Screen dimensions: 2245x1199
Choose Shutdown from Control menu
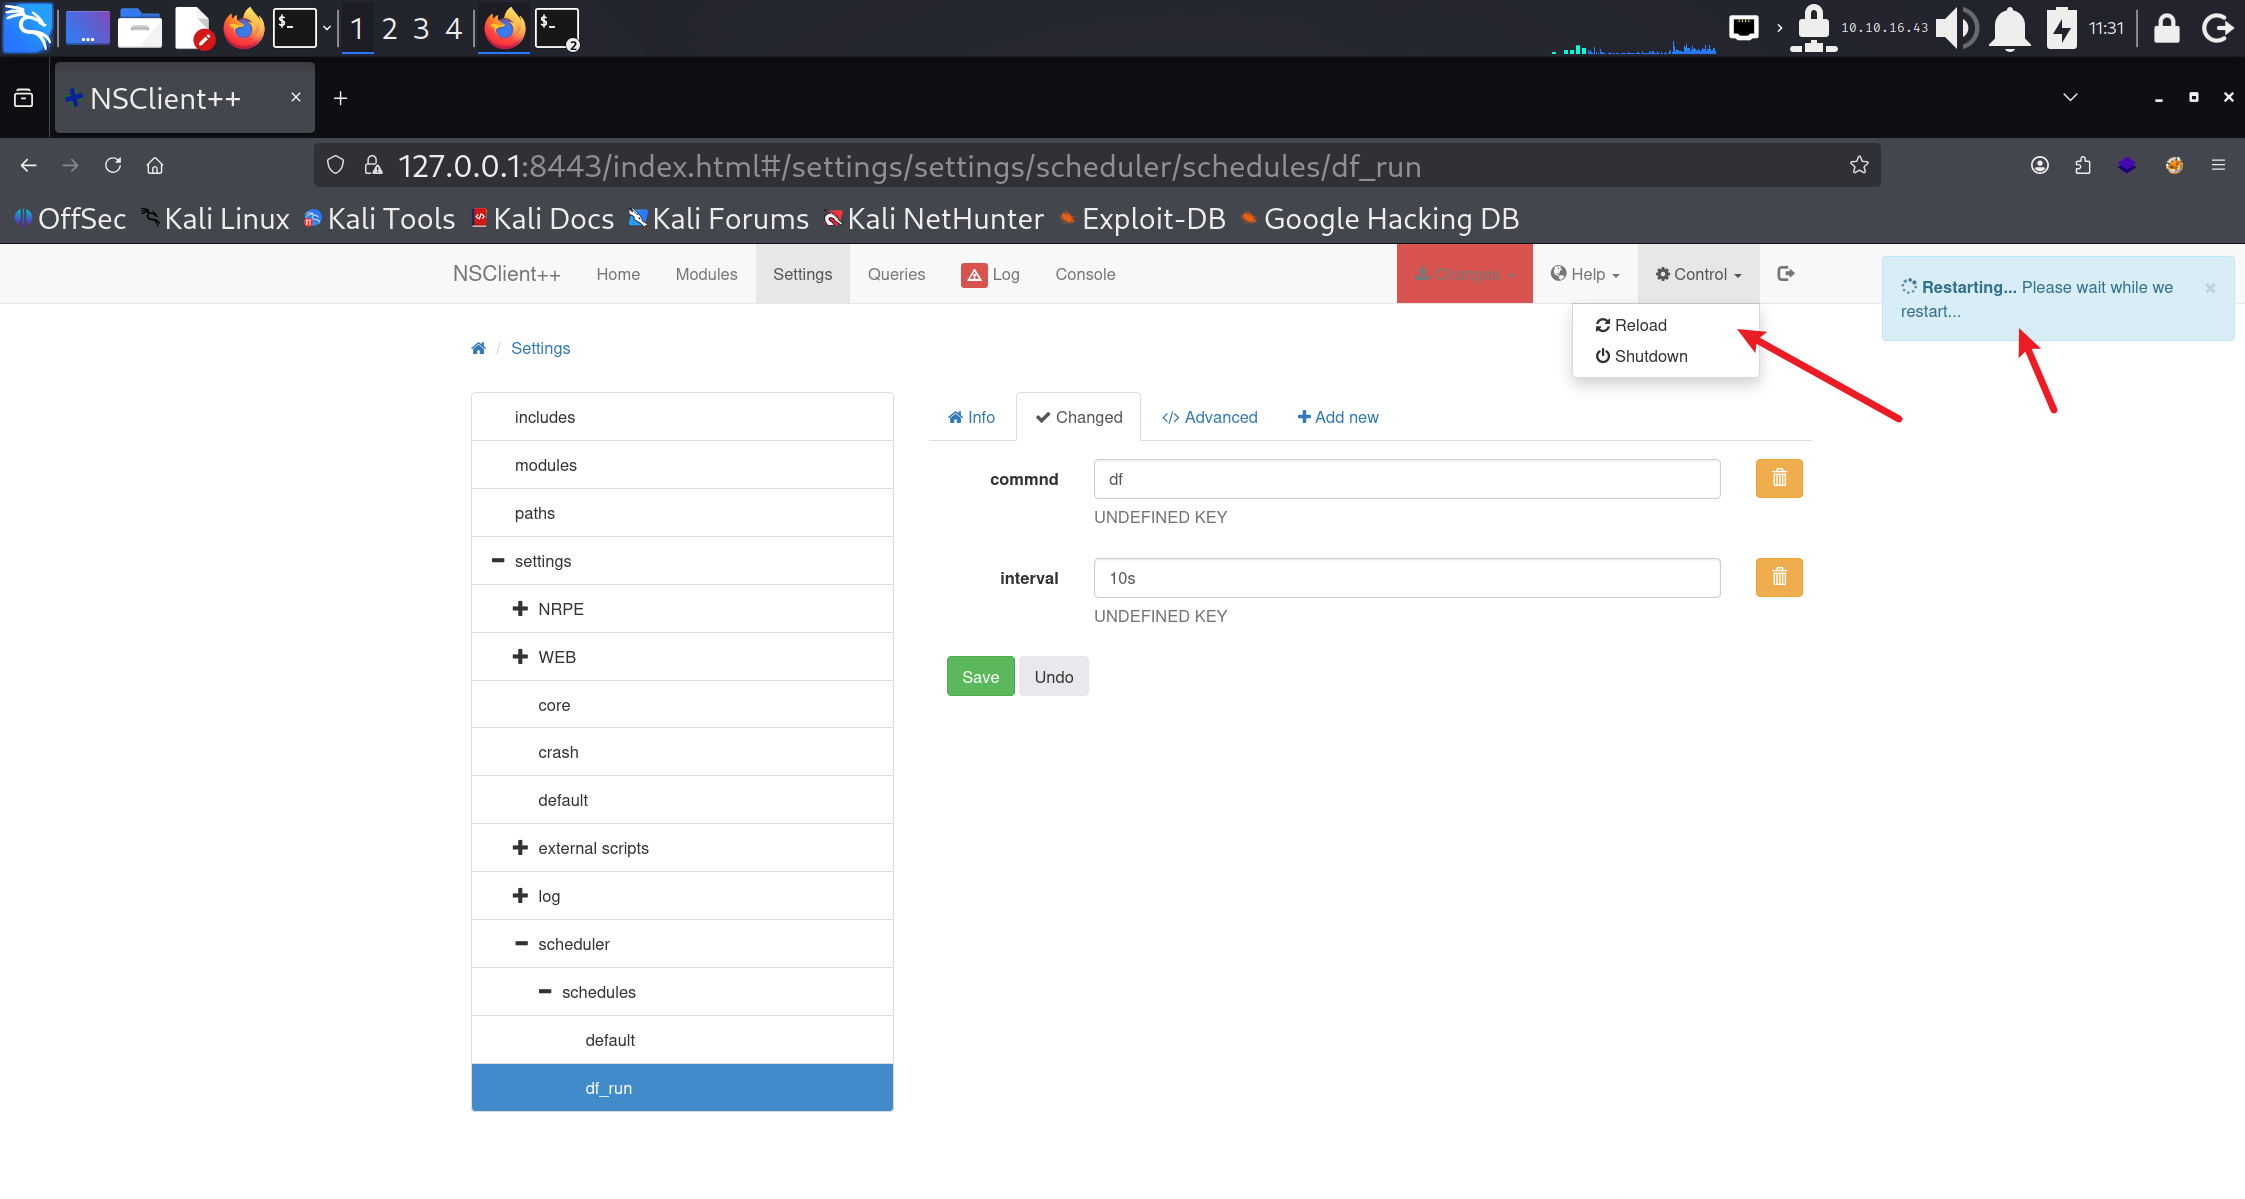1641,356
